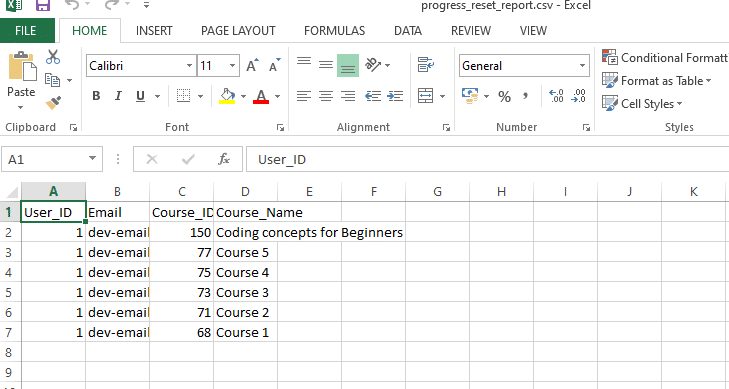Align text left

click(304, 96)
